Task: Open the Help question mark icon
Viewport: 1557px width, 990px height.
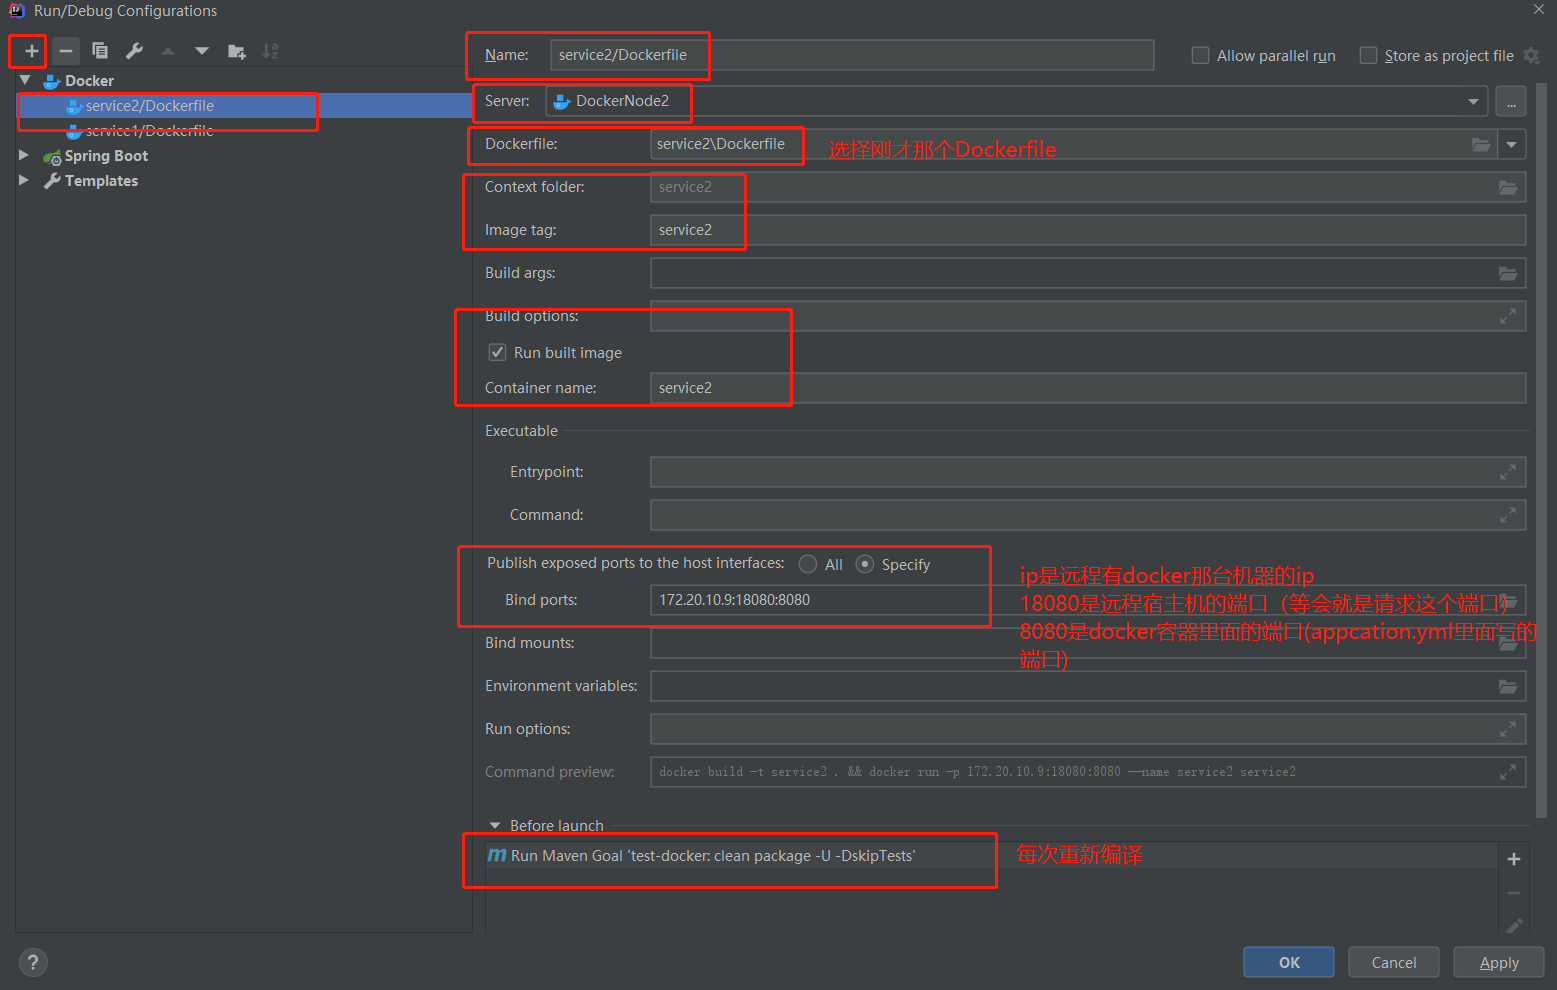Action: pyautogui.click(x=33, y=962)
